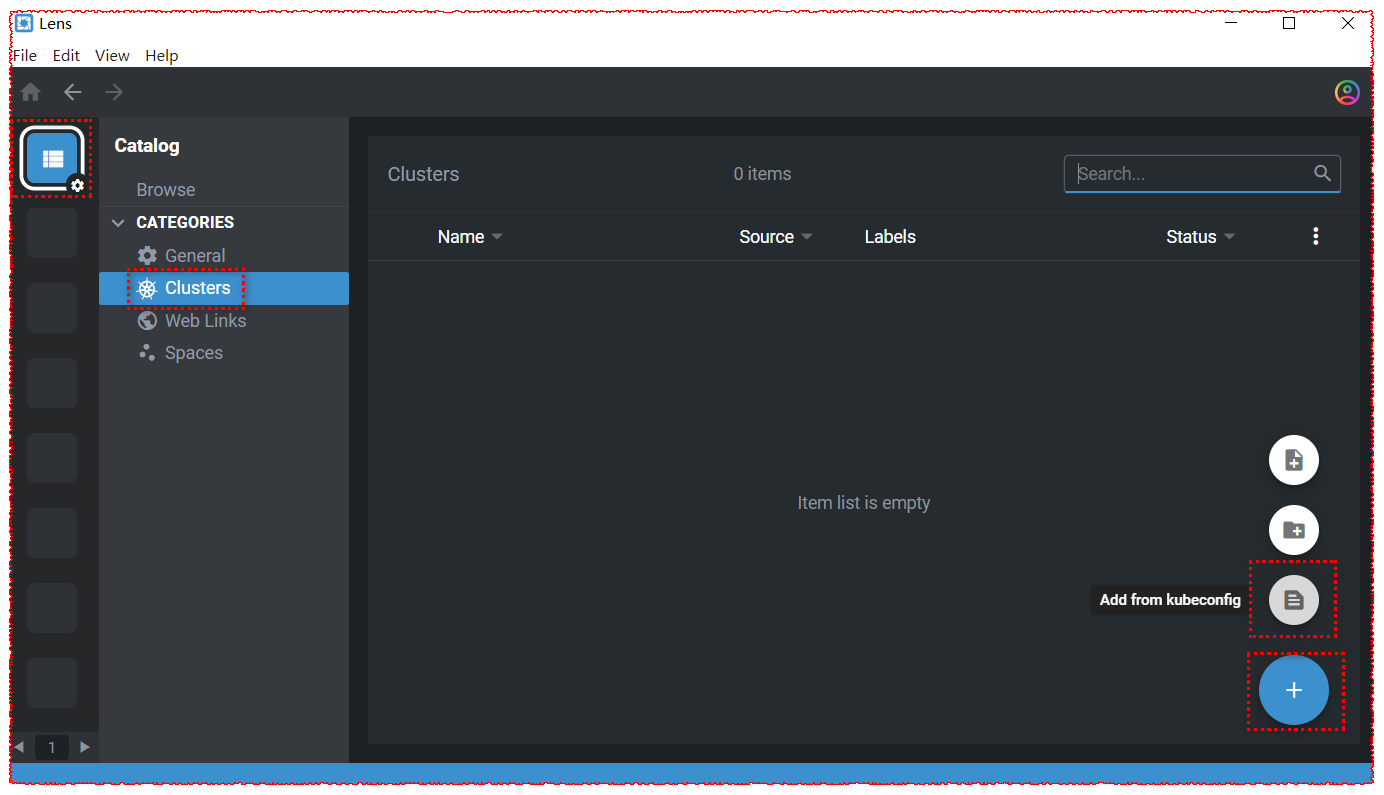The width and height of the screenshot is (1384, 795).
Task: Open the Help menu
Action: click(x=162, y=55)
